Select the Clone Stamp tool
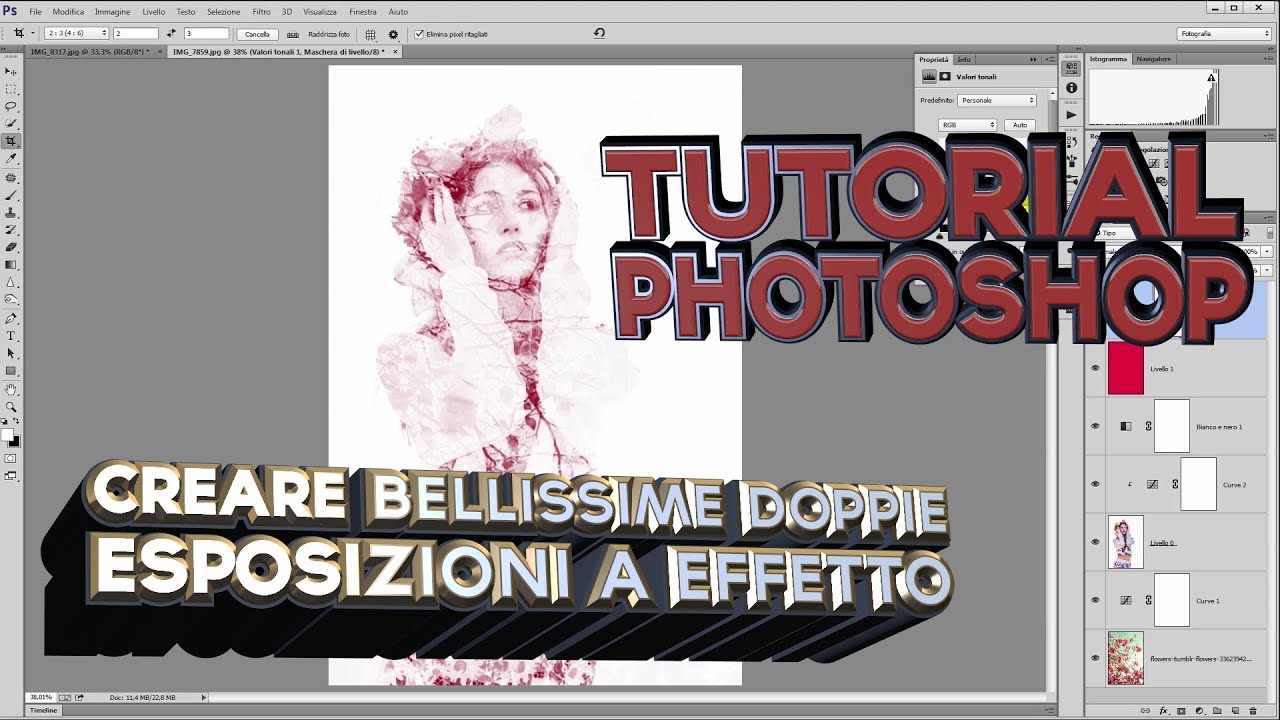The width and height of the screenshot is (1280, 720). pyautogui.click(x=11, y=212)
